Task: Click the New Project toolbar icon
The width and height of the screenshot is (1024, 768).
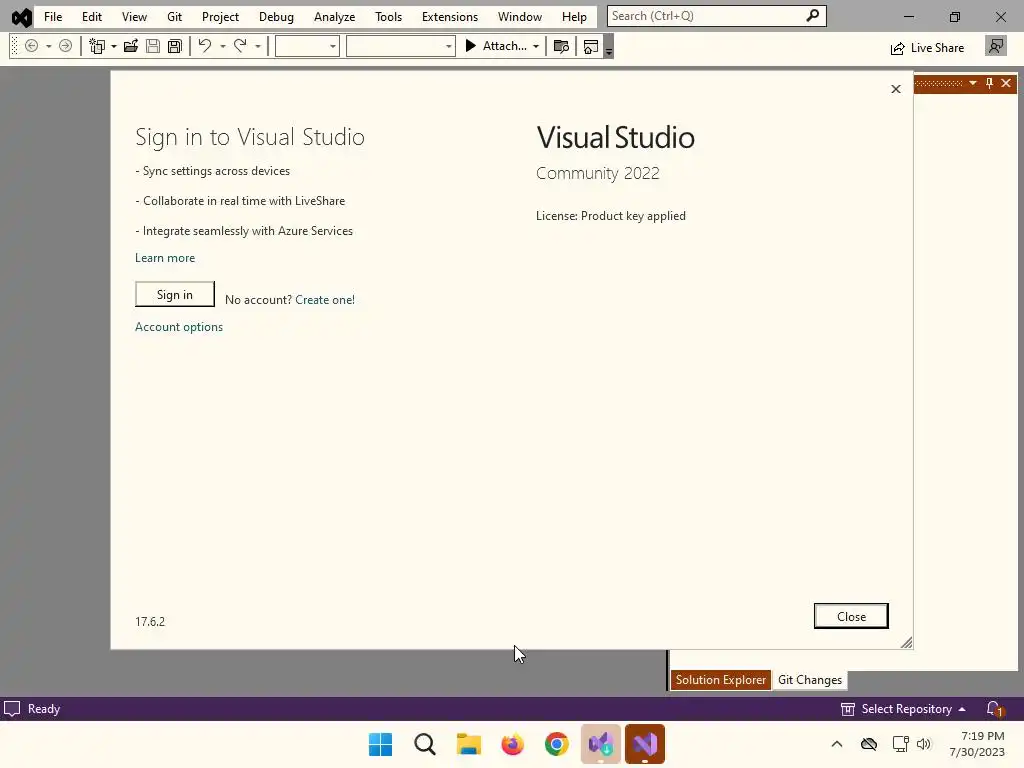Action: (x=97, y=46)
